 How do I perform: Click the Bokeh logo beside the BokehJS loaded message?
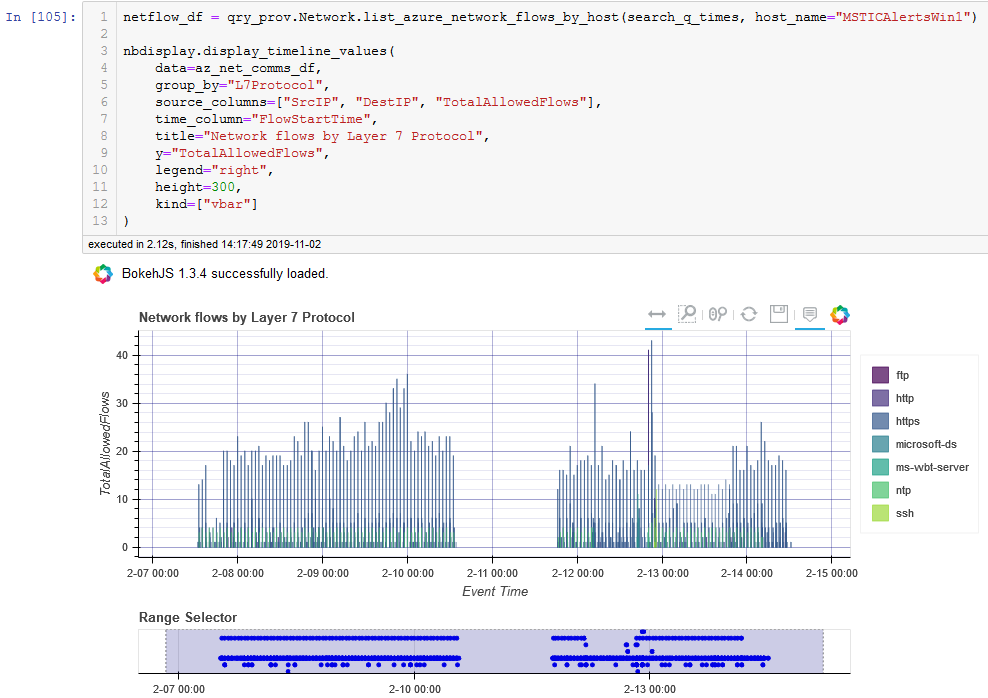(x=103, y=274)
